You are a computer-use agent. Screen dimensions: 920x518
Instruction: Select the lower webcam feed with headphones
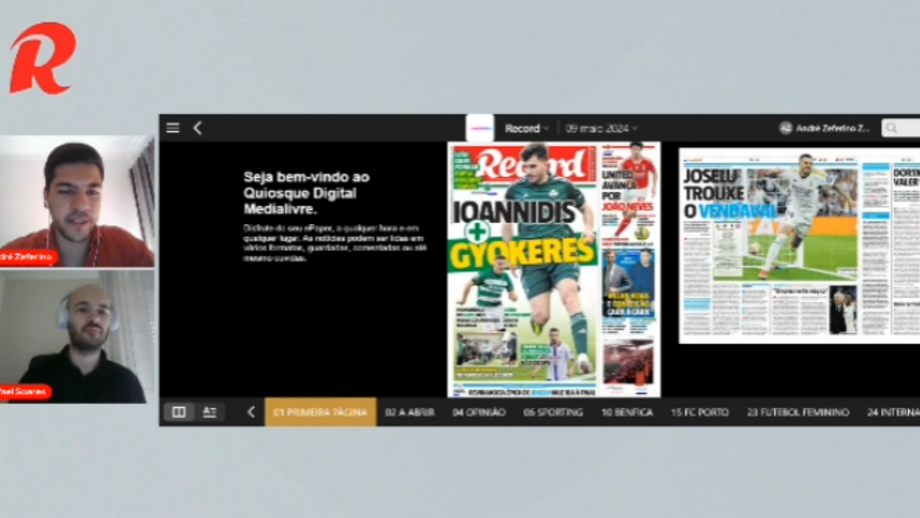(77, 337)
